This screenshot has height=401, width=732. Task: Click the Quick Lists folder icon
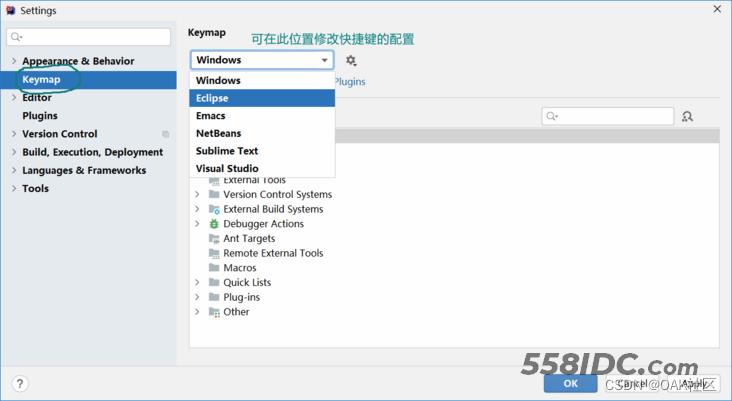coord(214,282)
